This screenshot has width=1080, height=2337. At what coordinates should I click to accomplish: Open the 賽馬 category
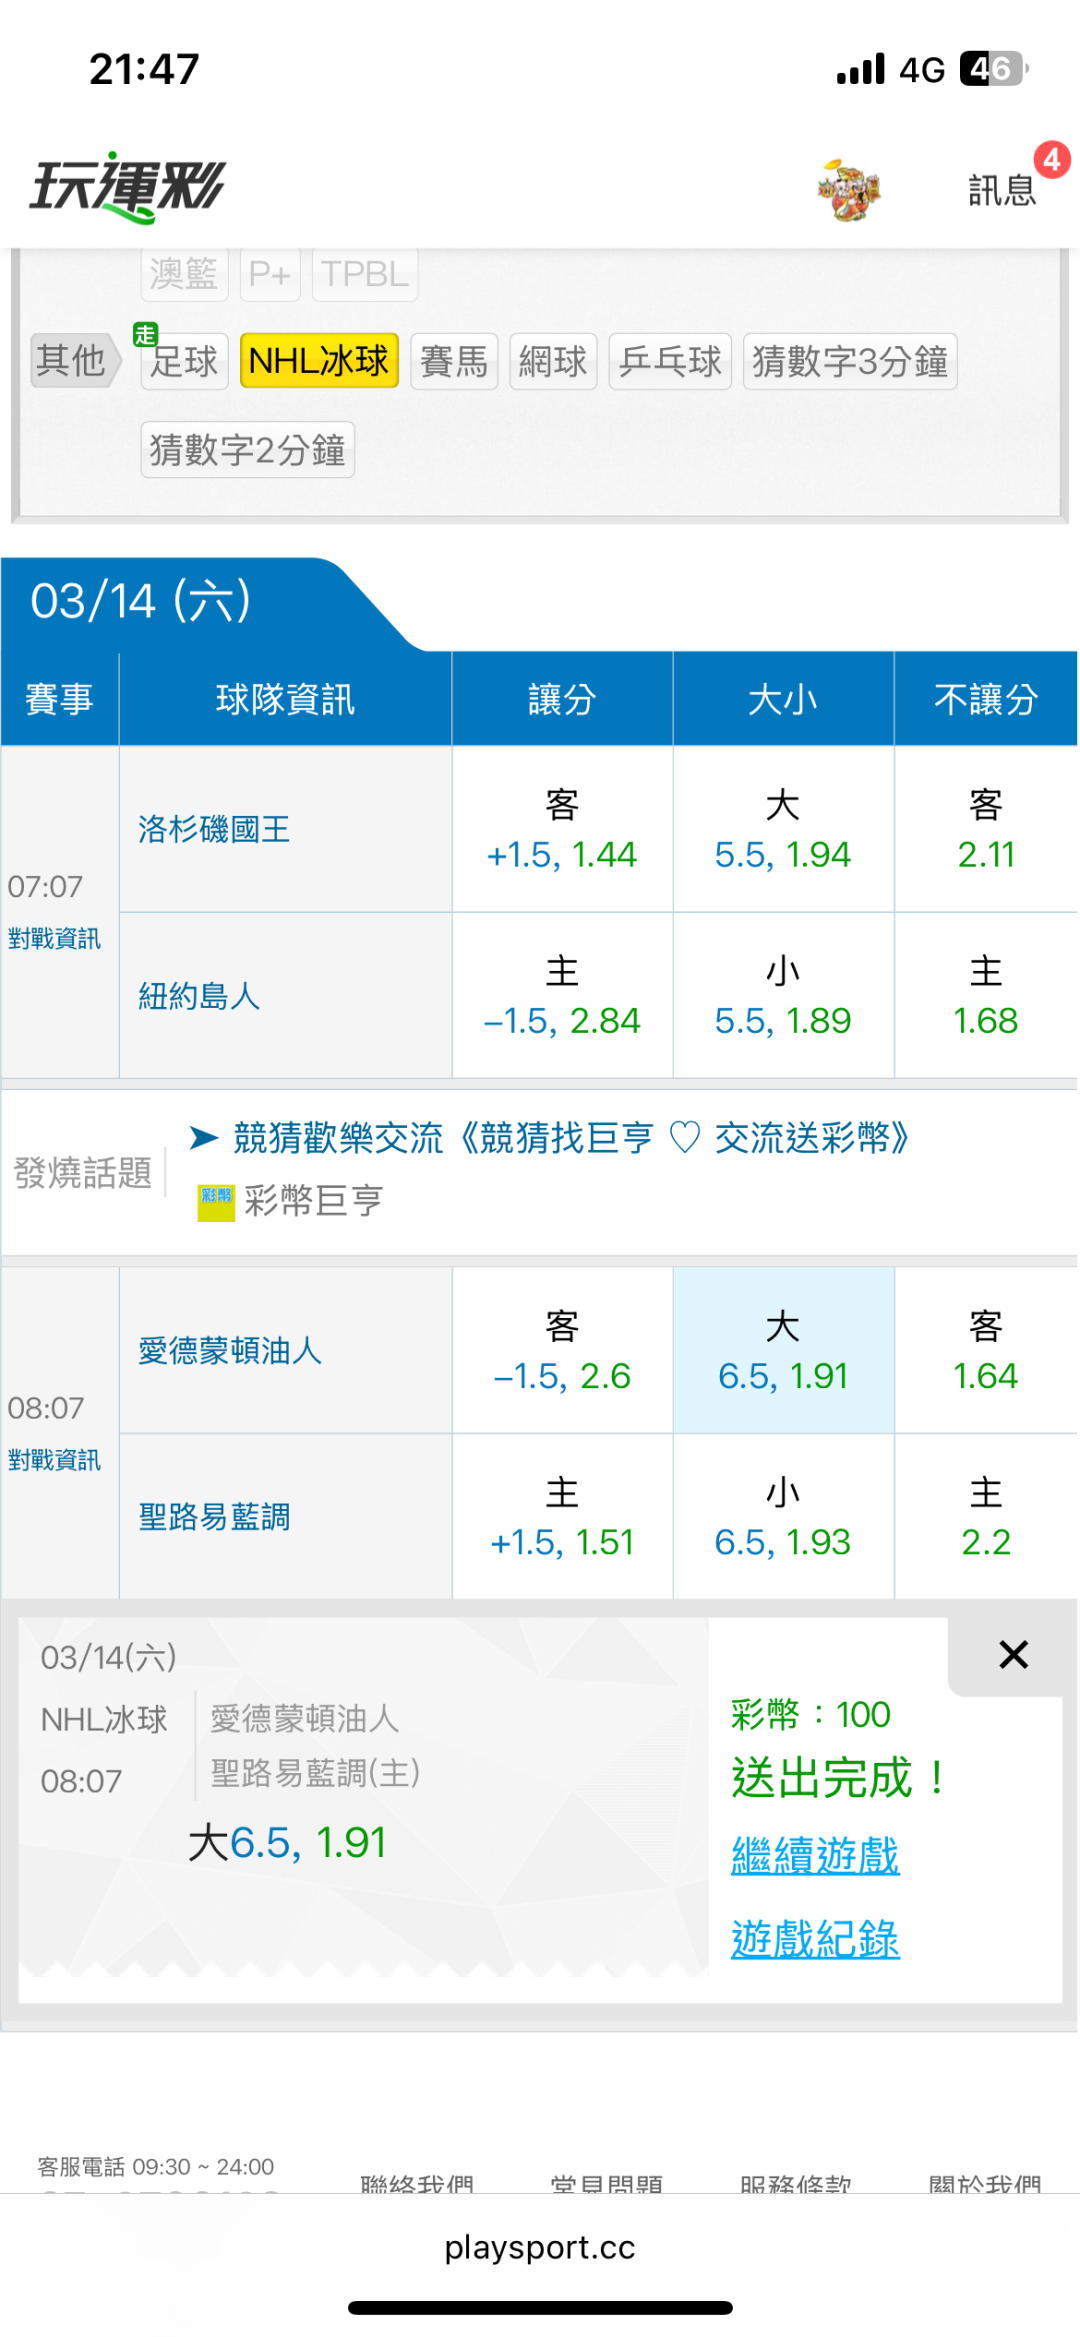point(454,361)
